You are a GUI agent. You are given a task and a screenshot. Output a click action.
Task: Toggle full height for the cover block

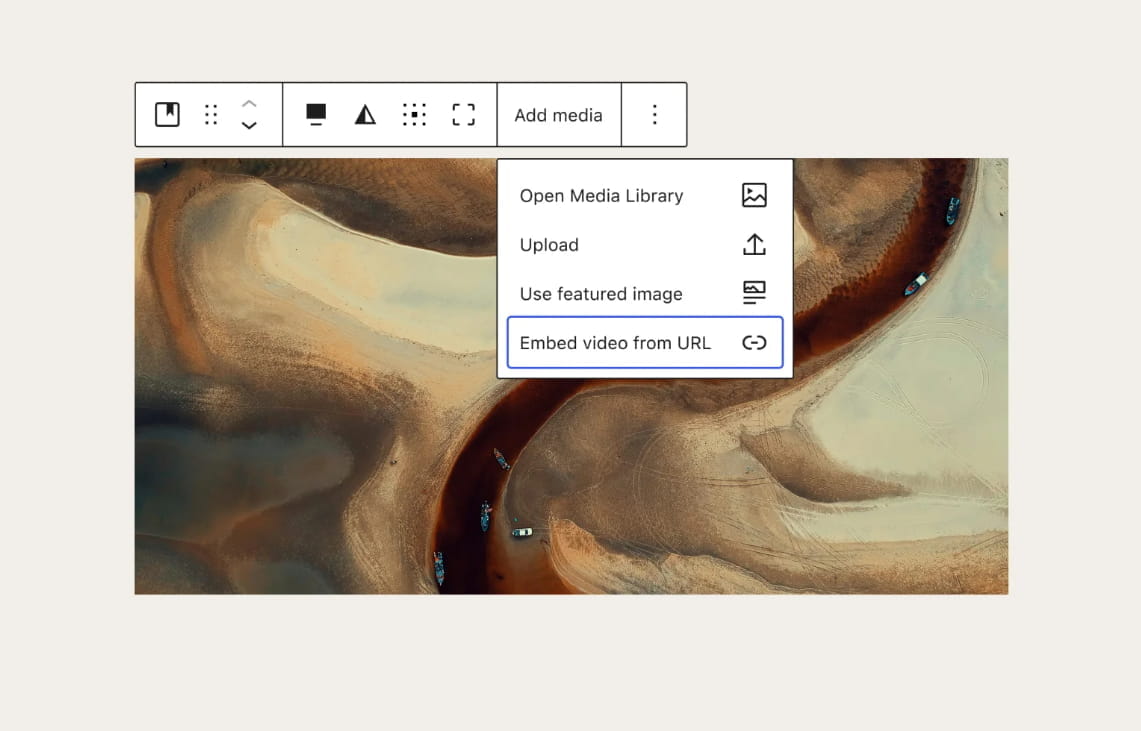463,114
